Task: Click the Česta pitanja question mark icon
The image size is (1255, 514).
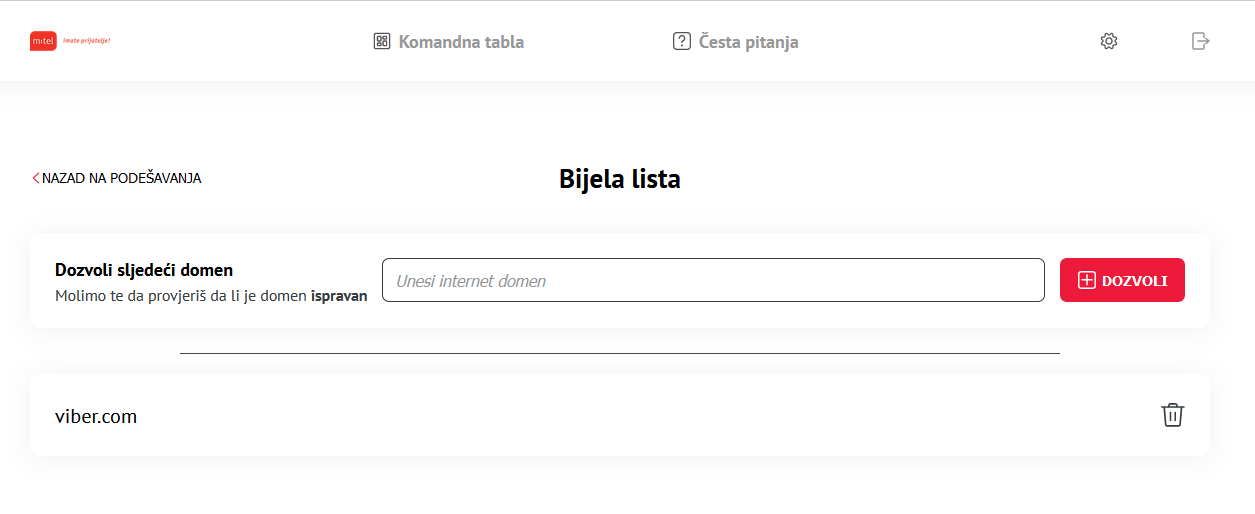Action: click(682, 41)
